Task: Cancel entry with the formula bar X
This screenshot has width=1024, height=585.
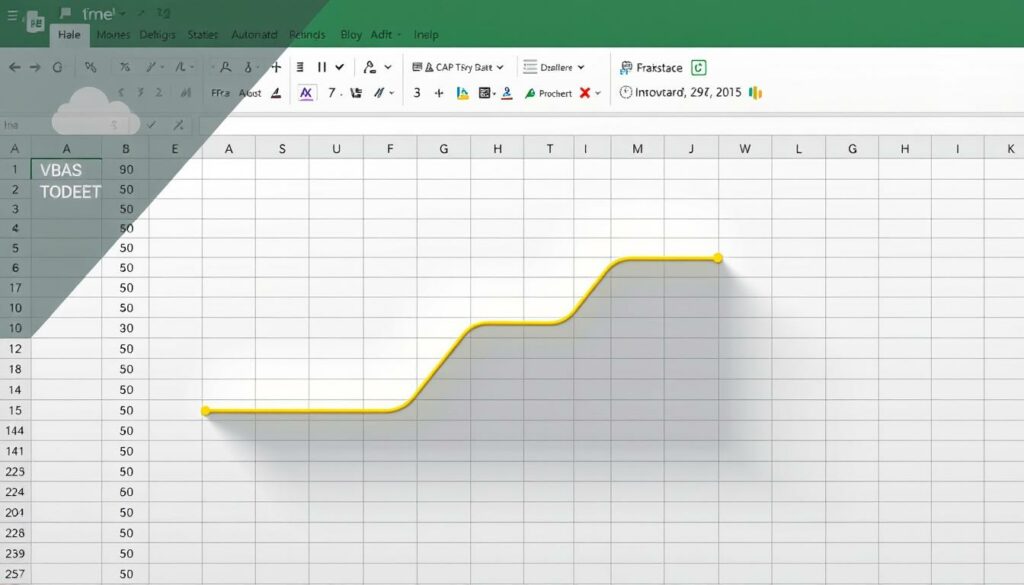Action: tap(178, 125)
